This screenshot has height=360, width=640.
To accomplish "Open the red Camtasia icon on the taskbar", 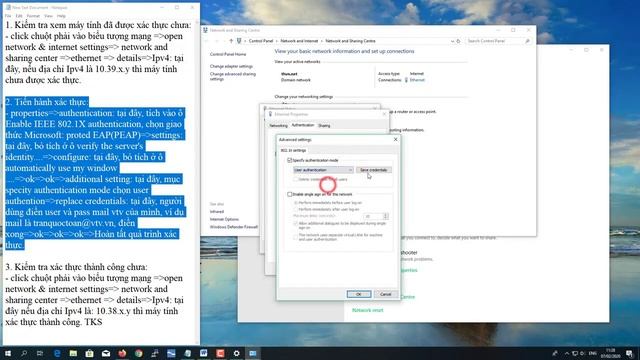I will (220, 353).
